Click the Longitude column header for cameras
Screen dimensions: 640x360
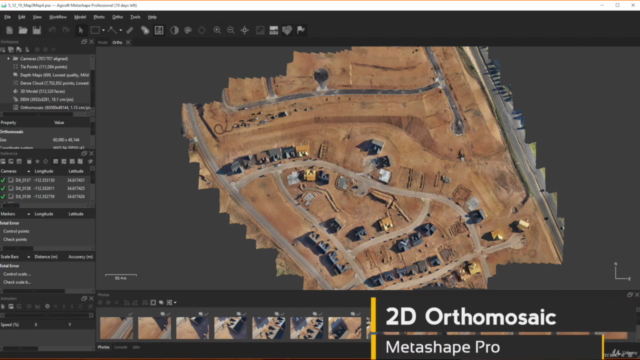point(44,171)
